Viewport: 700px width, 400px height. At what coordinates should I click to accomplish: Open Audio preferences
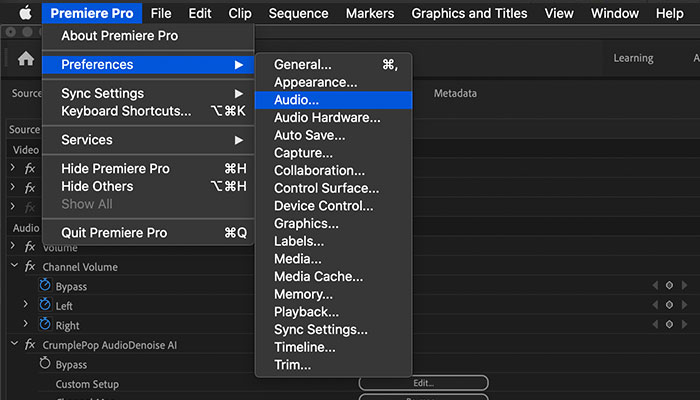333,100
